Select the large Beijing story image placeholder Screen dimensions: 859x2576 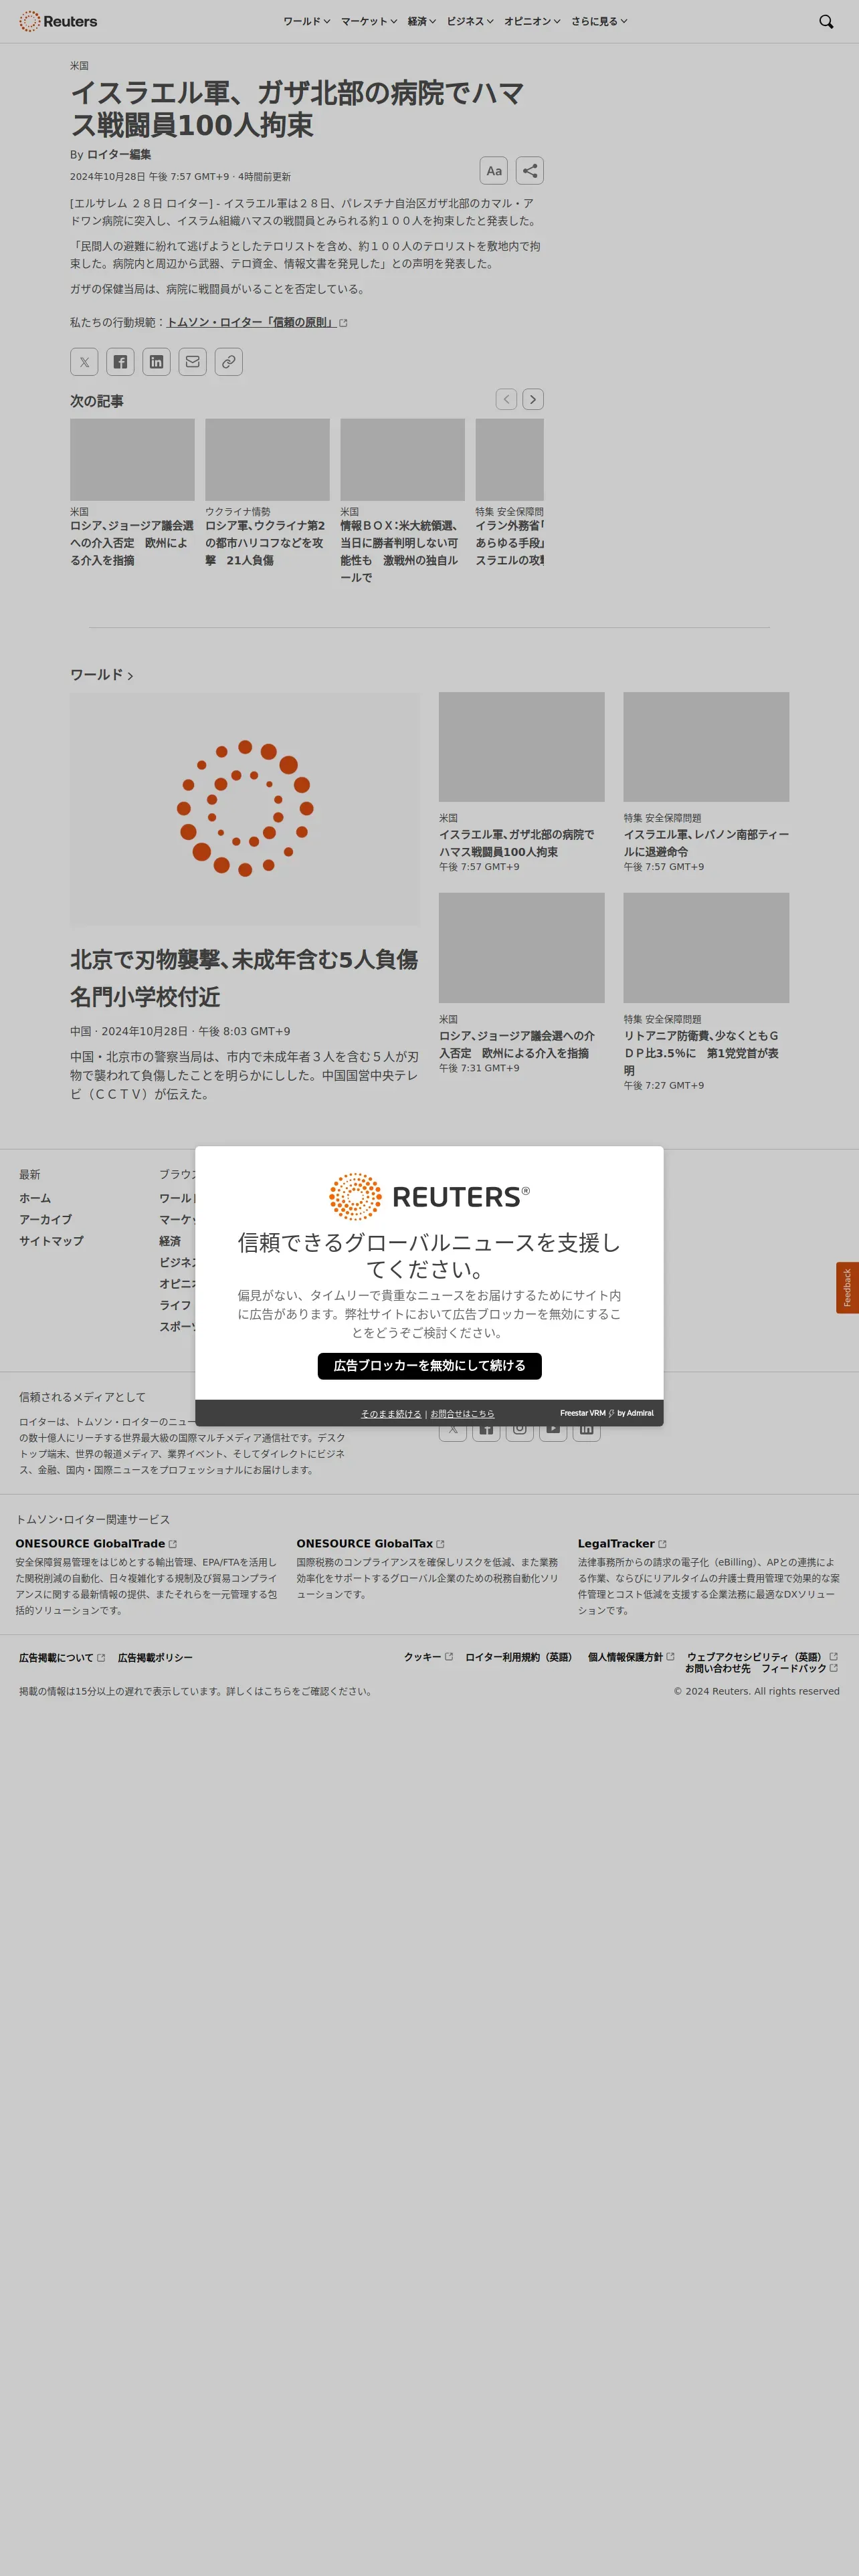click(245, 809)
